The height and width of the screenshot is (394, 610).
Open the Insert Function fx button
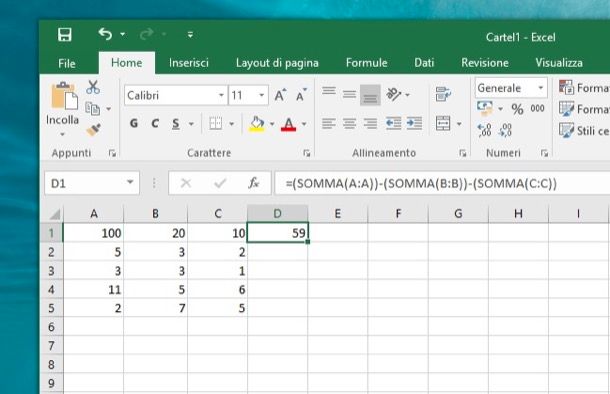point(254,183)
